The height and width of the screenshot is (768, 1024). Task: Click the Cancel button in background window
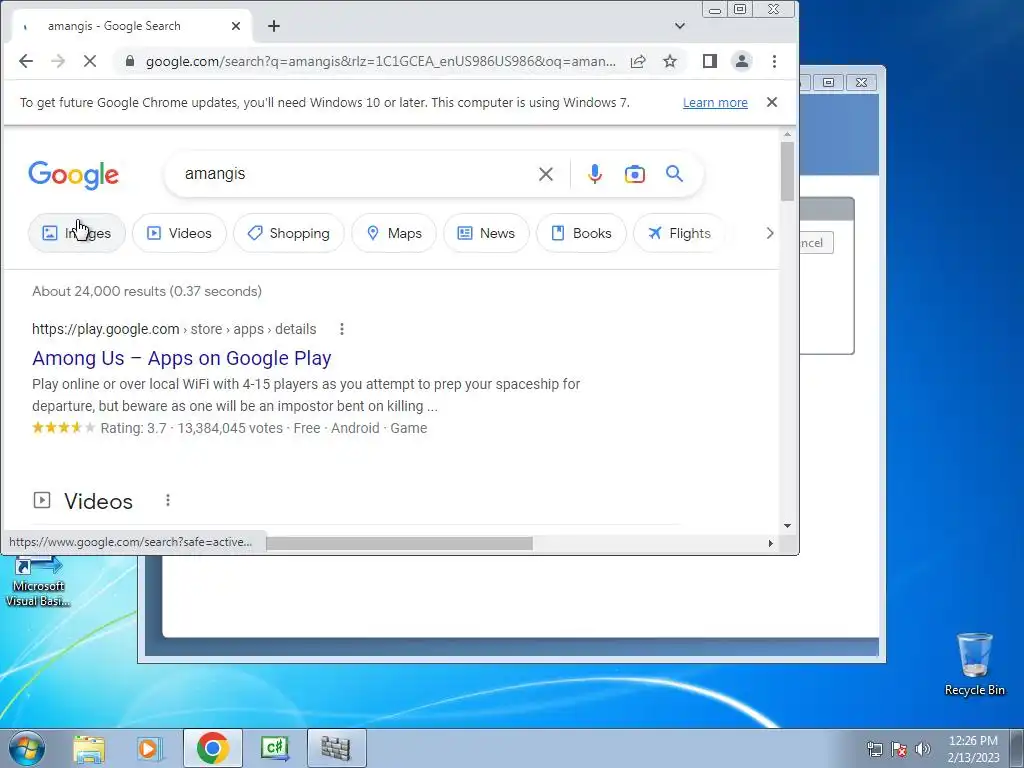[816, 243]
